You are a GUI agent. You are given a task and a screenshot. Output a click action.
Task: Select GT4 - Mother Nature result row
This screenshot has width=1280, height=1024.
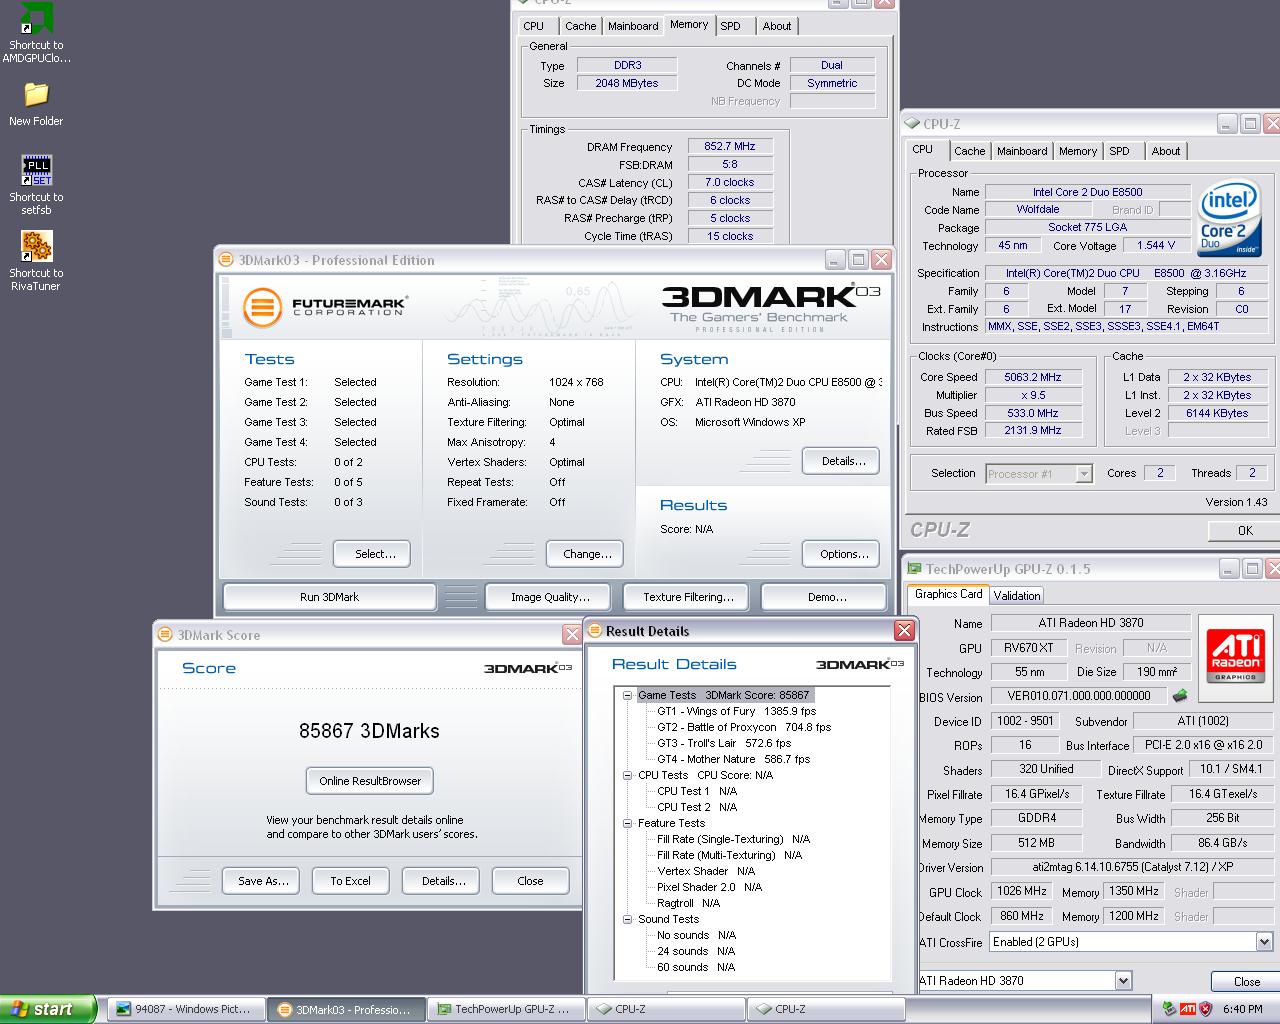[x=733, y=759]
